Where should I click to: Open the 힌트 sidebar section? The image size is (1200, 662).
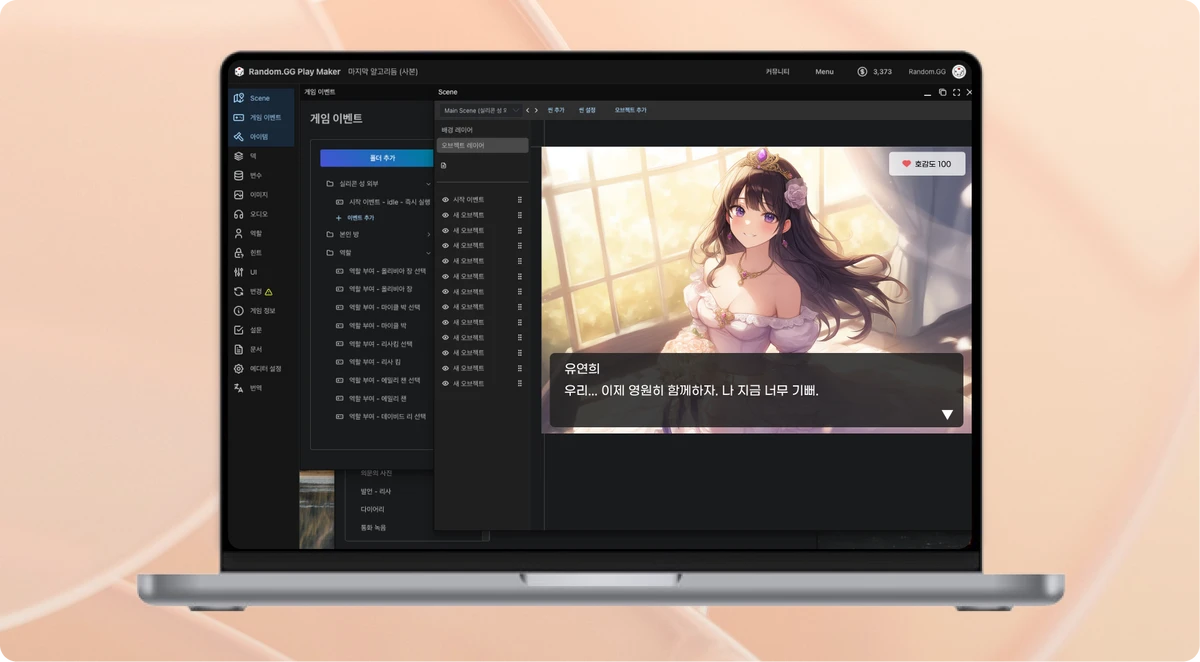coord(248,252)
